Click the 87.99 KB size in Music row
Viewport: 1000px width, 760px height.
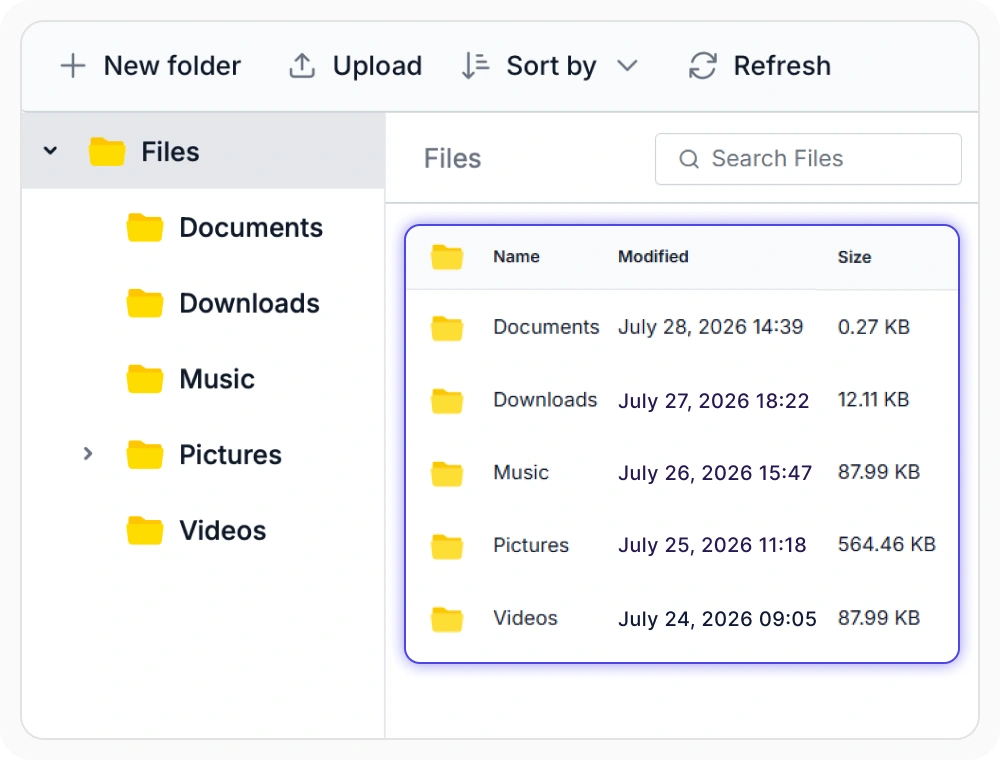coord(879,472)
